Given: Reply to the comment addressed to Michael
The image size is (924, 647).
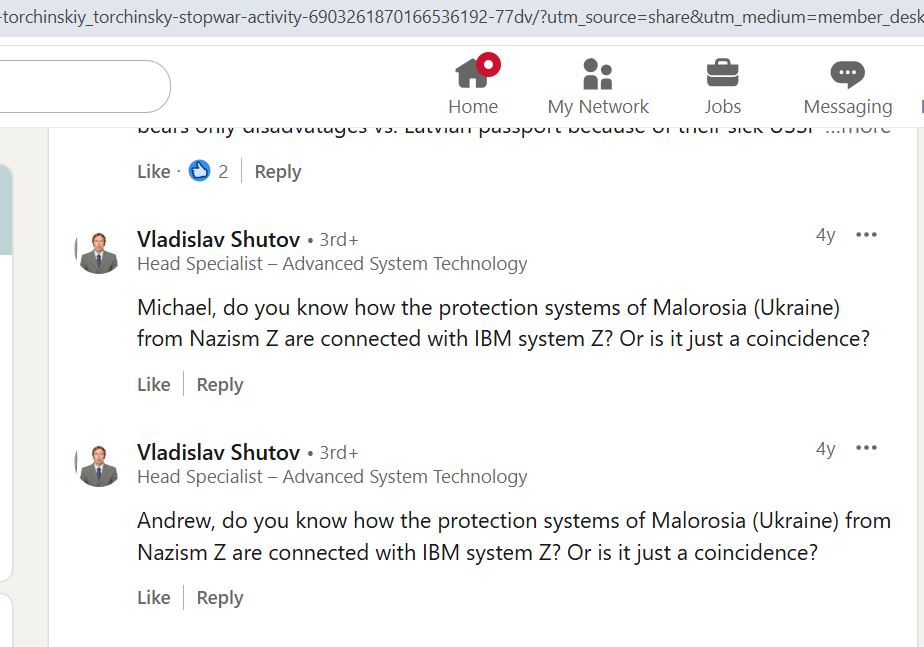Looking at the screenshot, I should coord(220,385).
